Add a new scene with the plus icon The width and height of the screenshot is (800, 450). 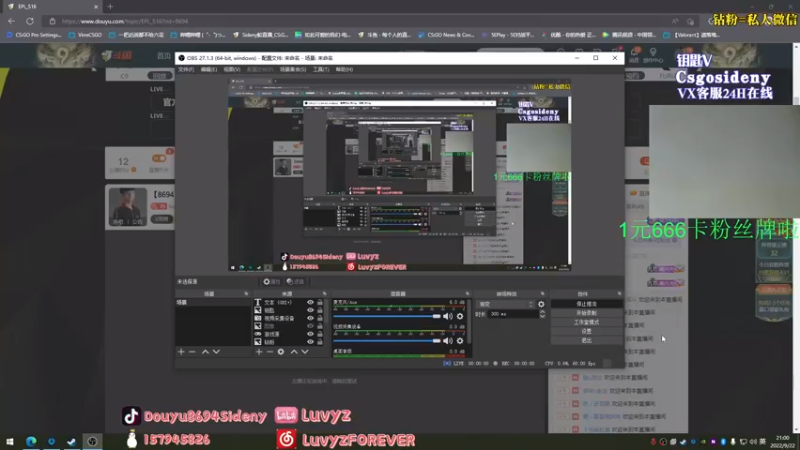click(181, 352)
